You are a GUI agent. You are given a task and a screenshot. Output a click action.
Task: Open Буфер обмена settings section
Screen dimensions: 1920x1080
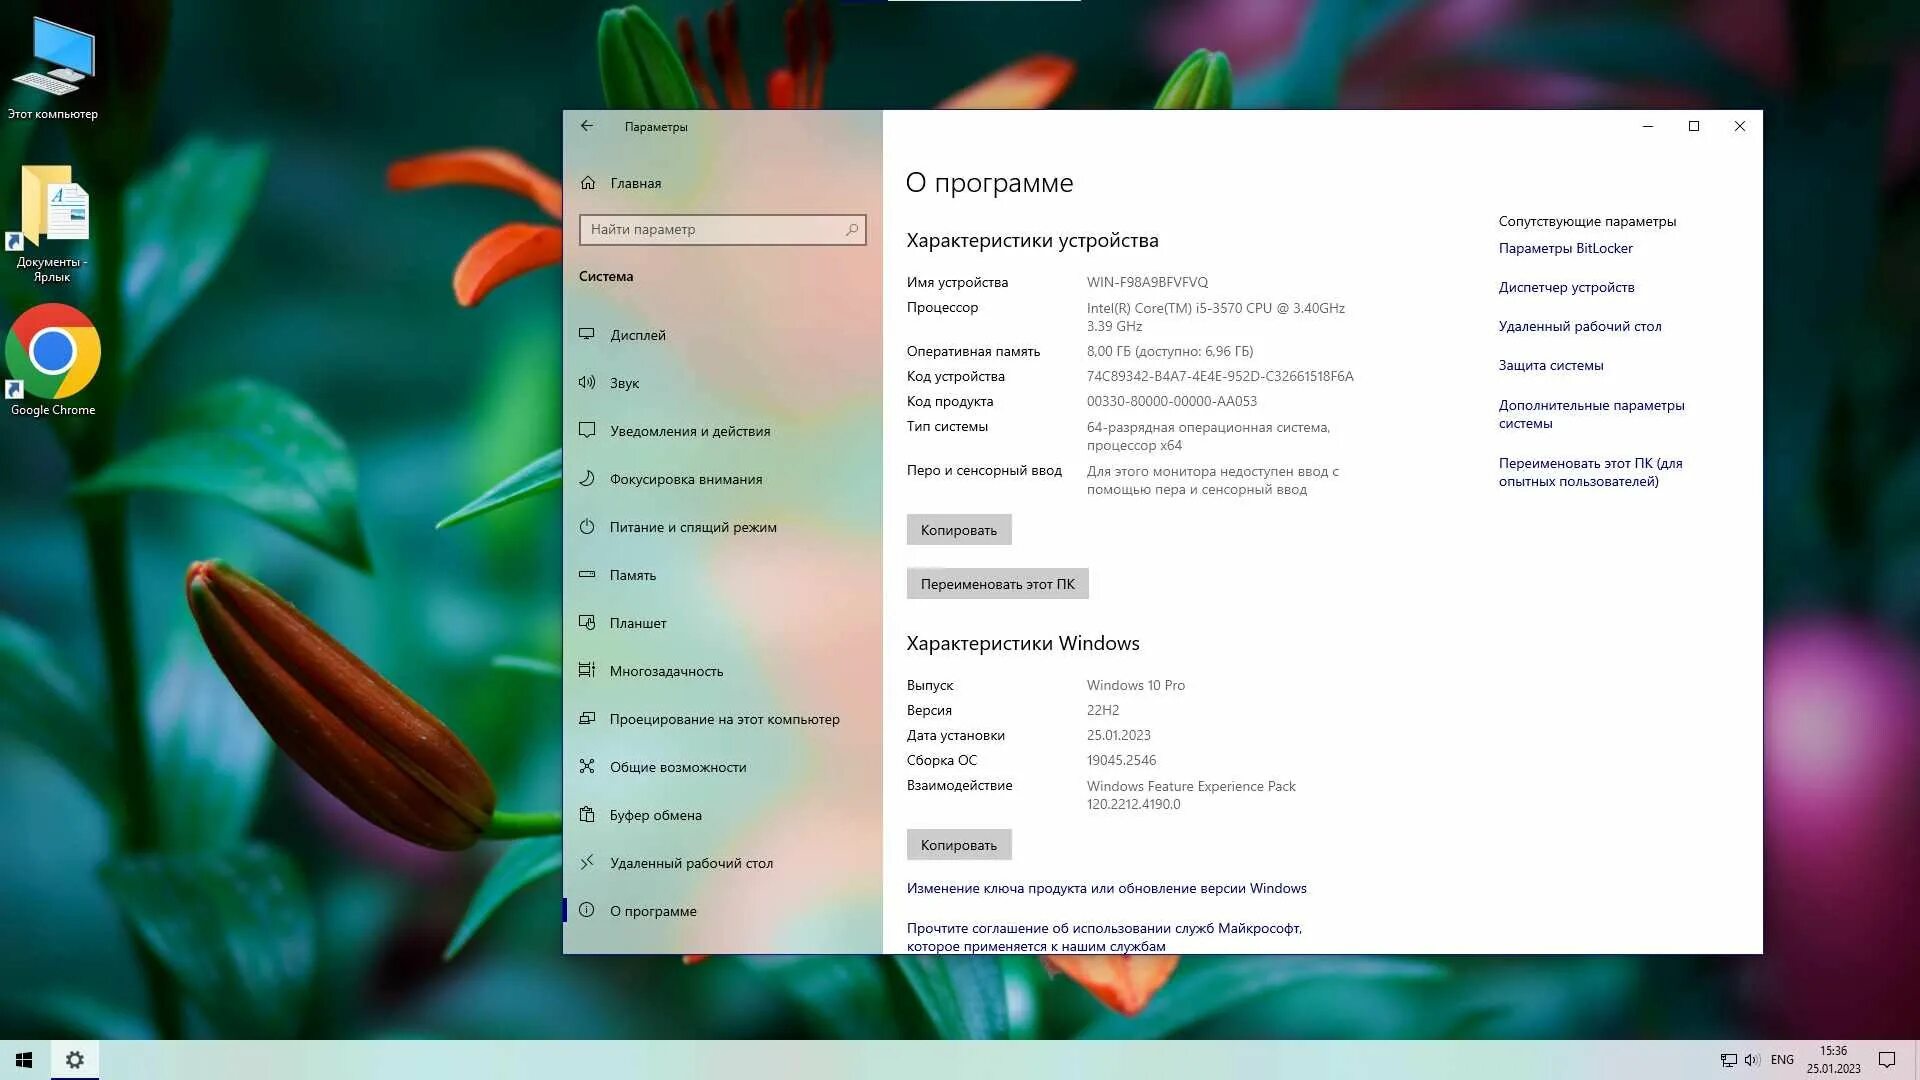pos(655,814)
